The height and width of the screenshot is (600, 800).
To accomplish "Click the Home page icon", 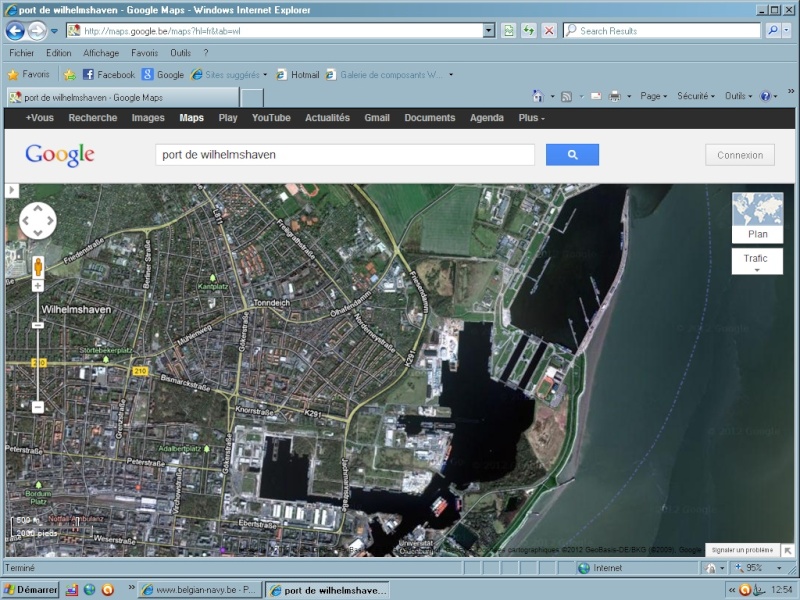I will tap(538, 96).
